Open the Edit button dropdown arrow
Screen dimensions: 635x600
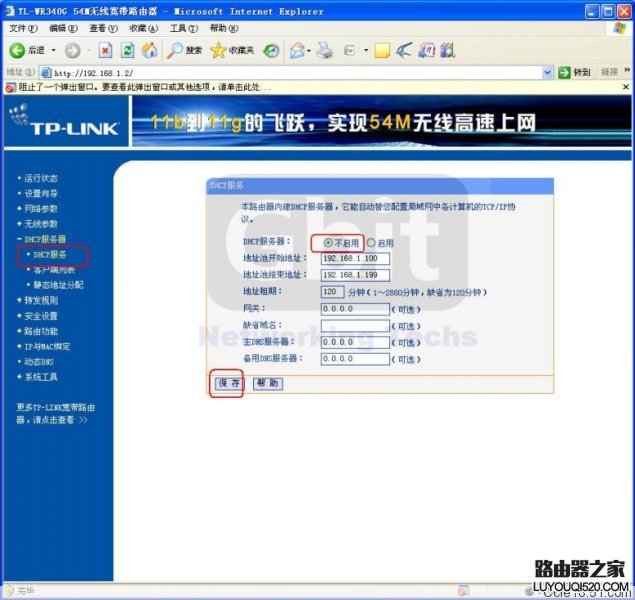(x=366, y=51)
